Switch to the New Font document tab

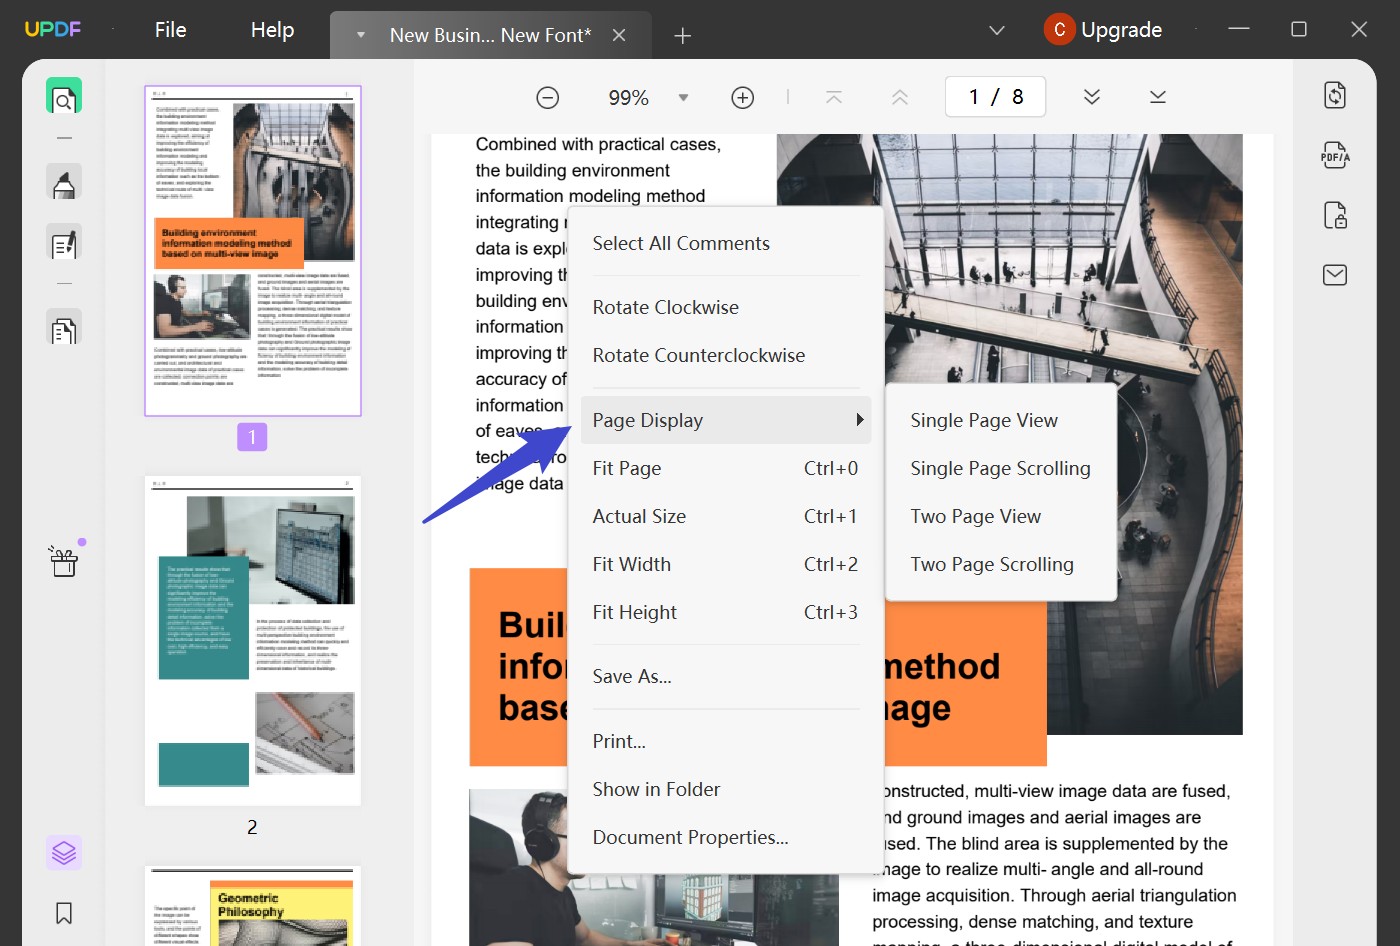490,35
